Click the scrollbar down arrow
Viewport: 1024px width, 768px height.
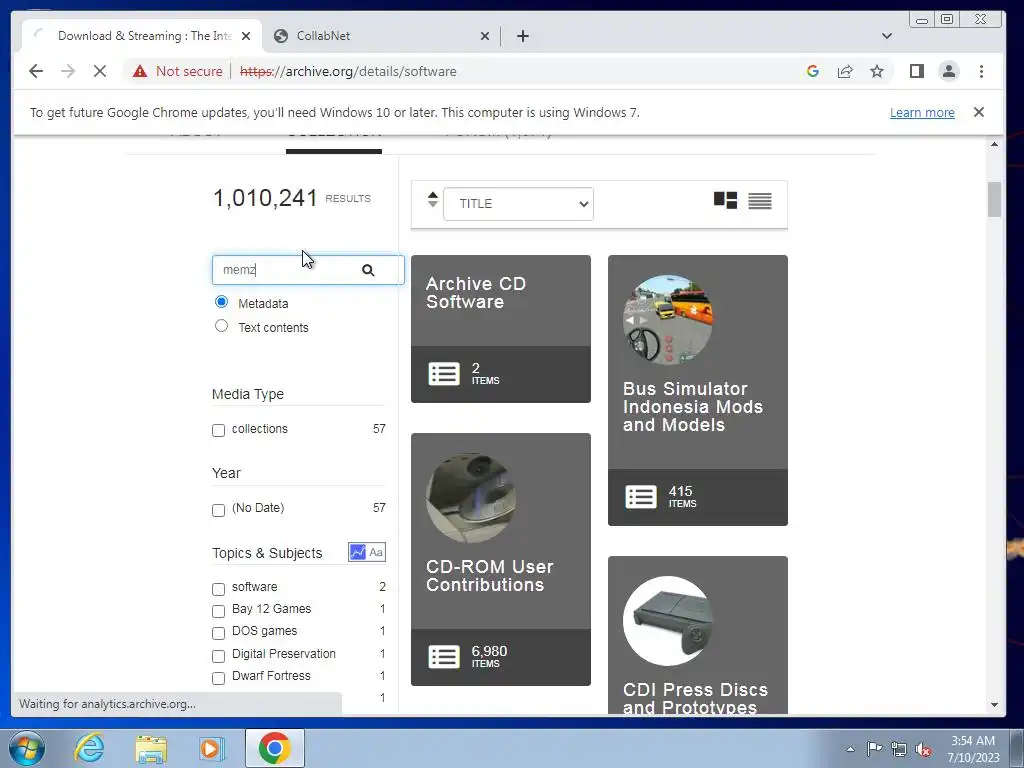[994, 705]
